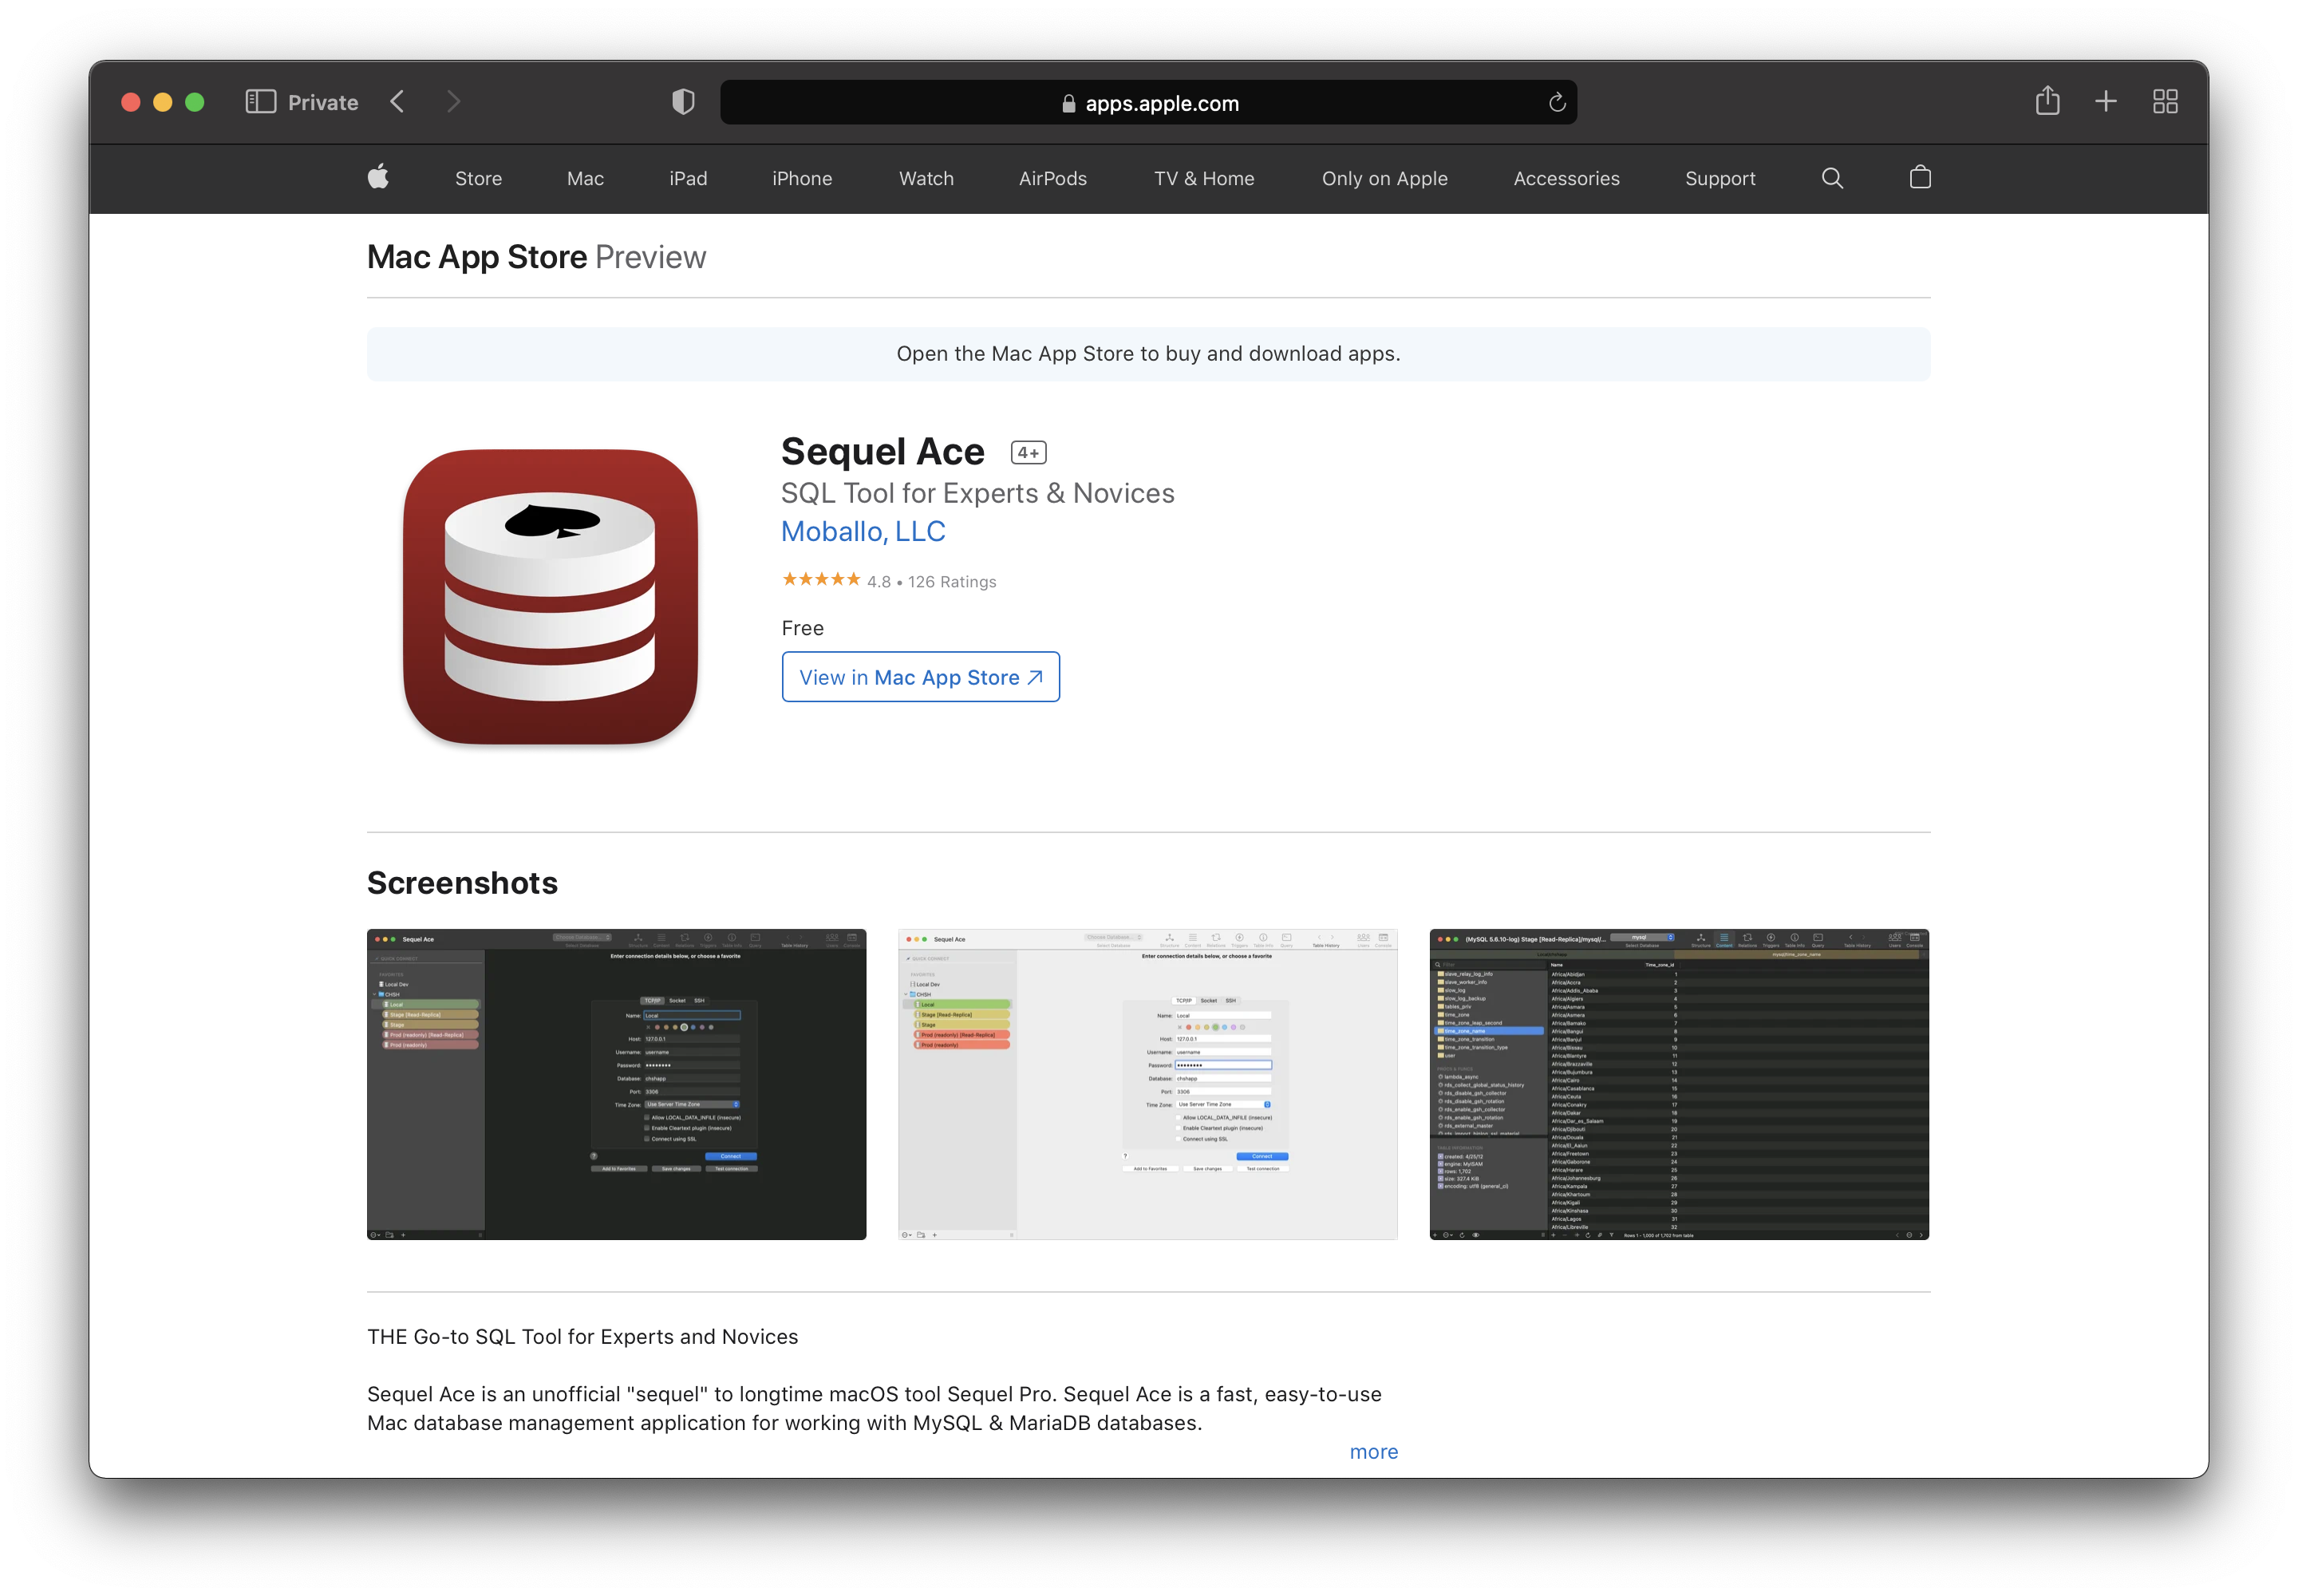This screenshot has width=2298, height=1596.
Task: Click the Sequel Ace title text
Action: [882, 452]
